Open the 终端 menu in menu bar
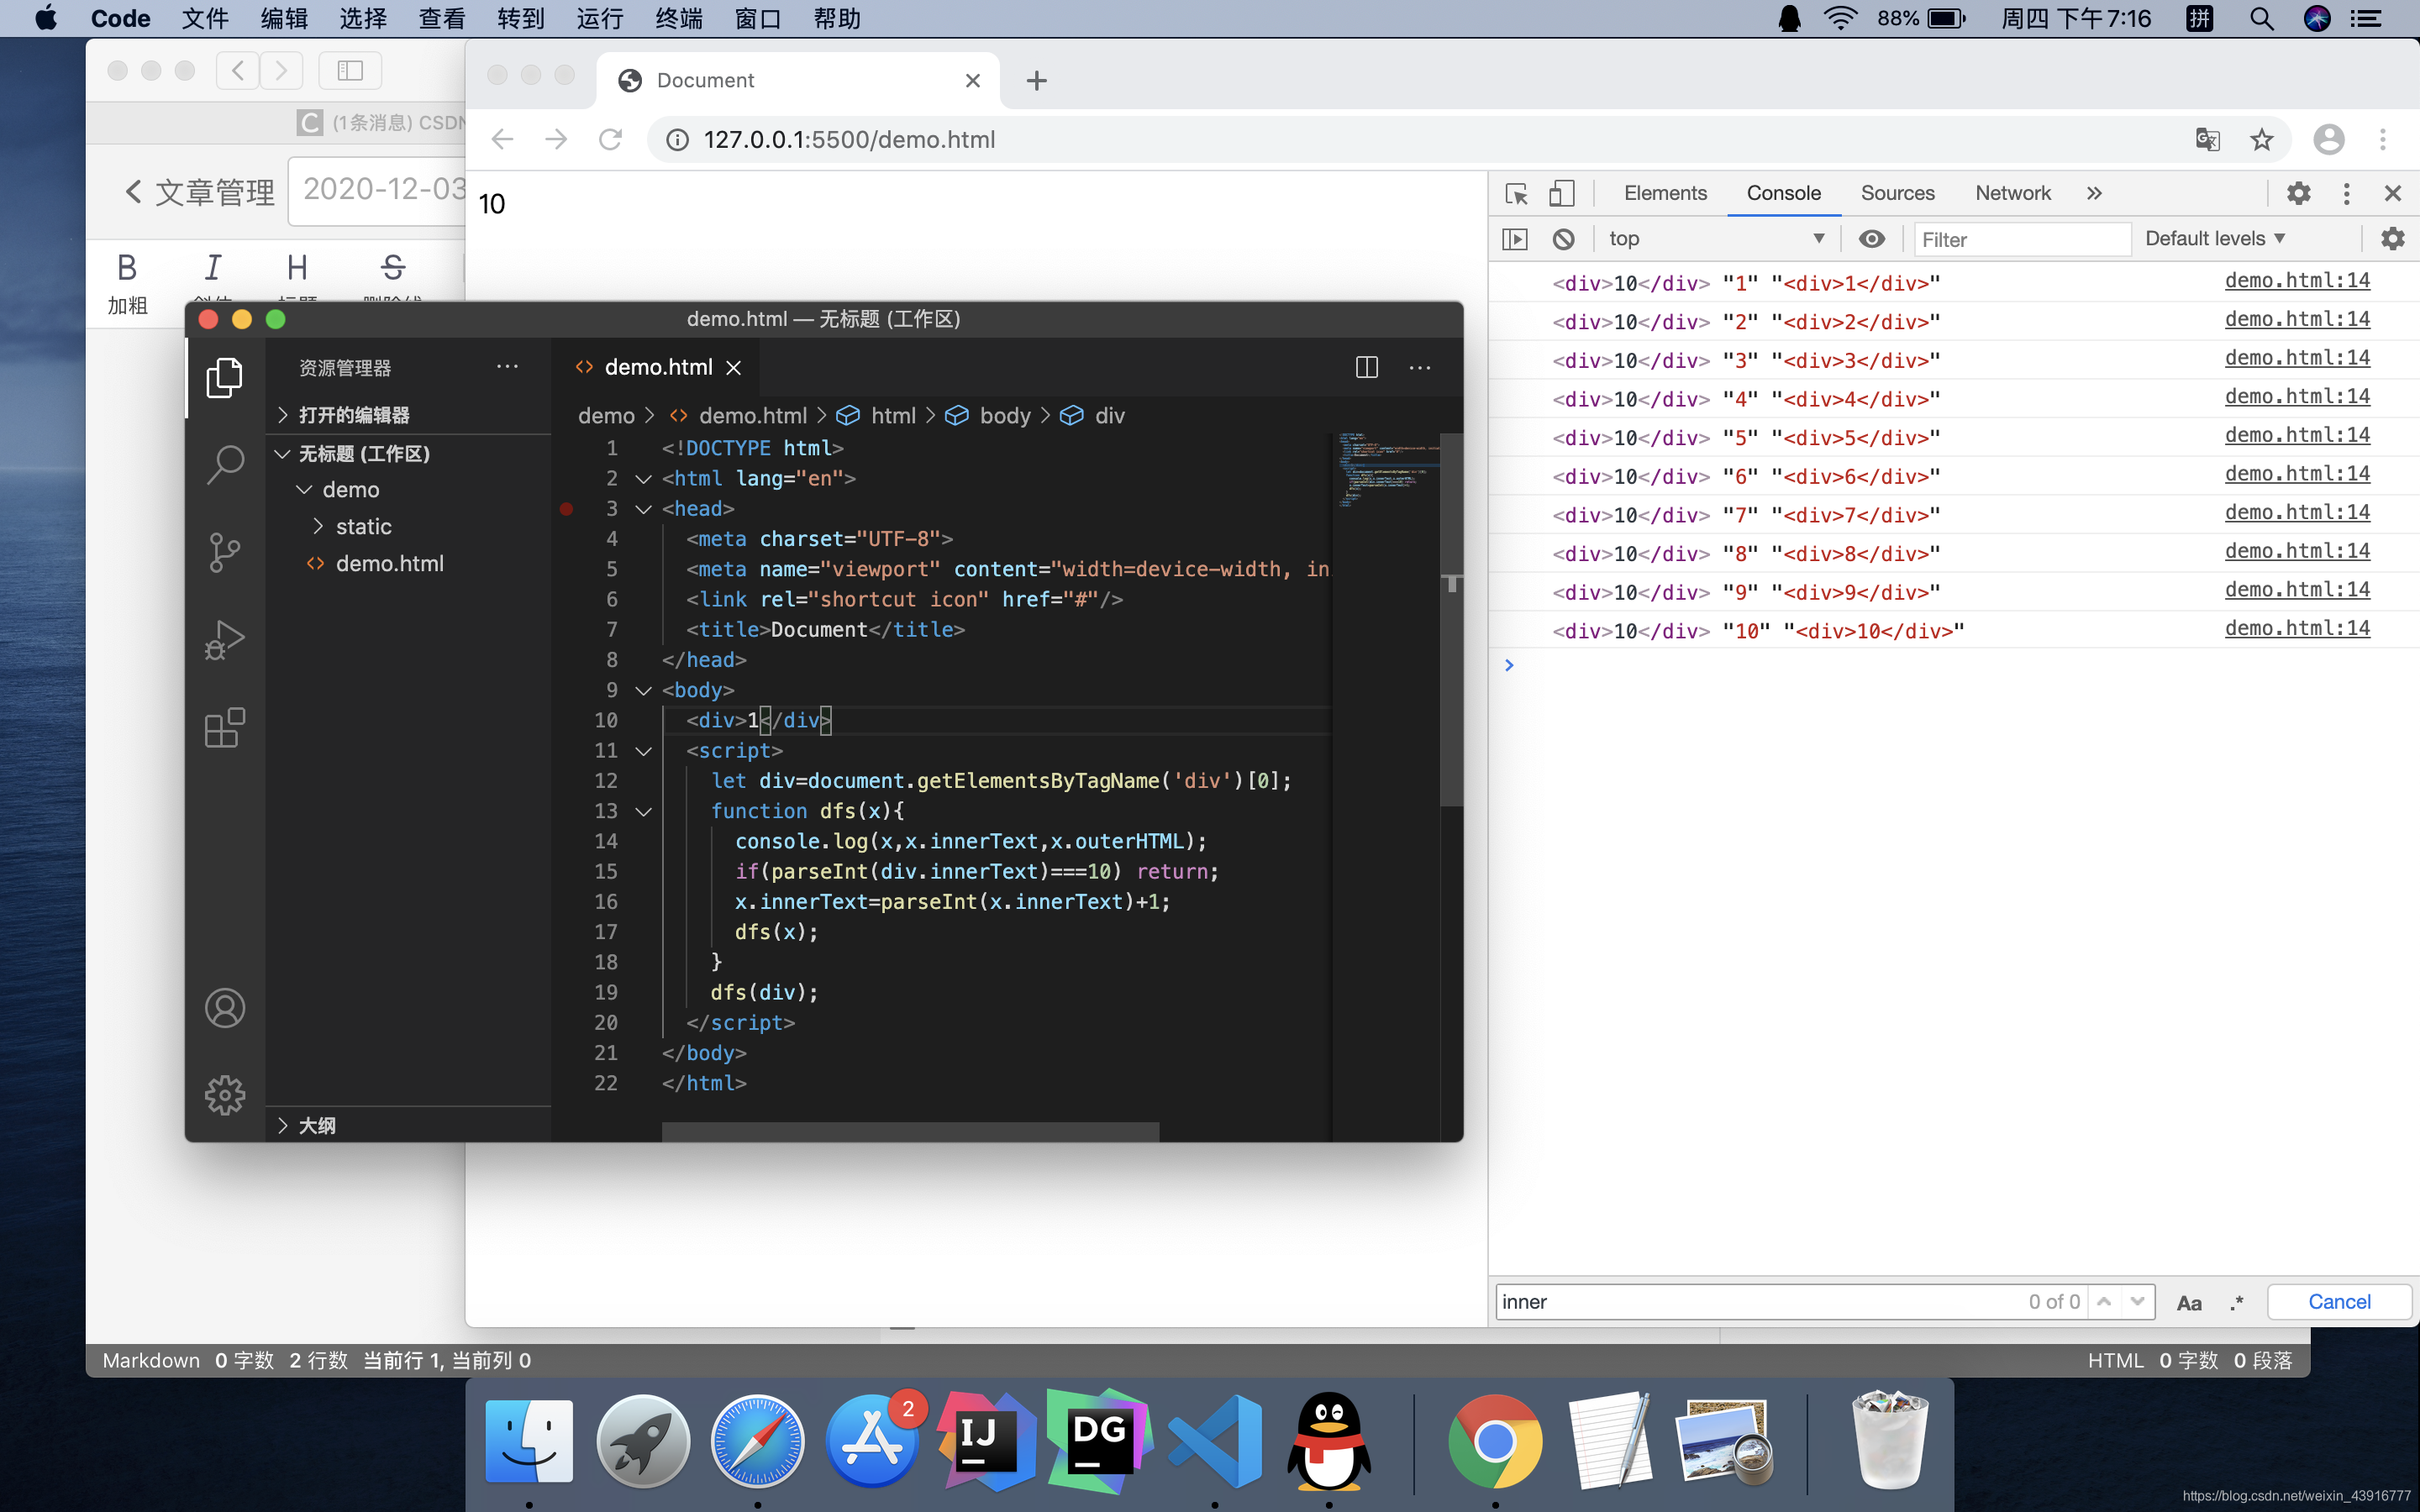This screenshot has height=1512, width=2420. 679,18
